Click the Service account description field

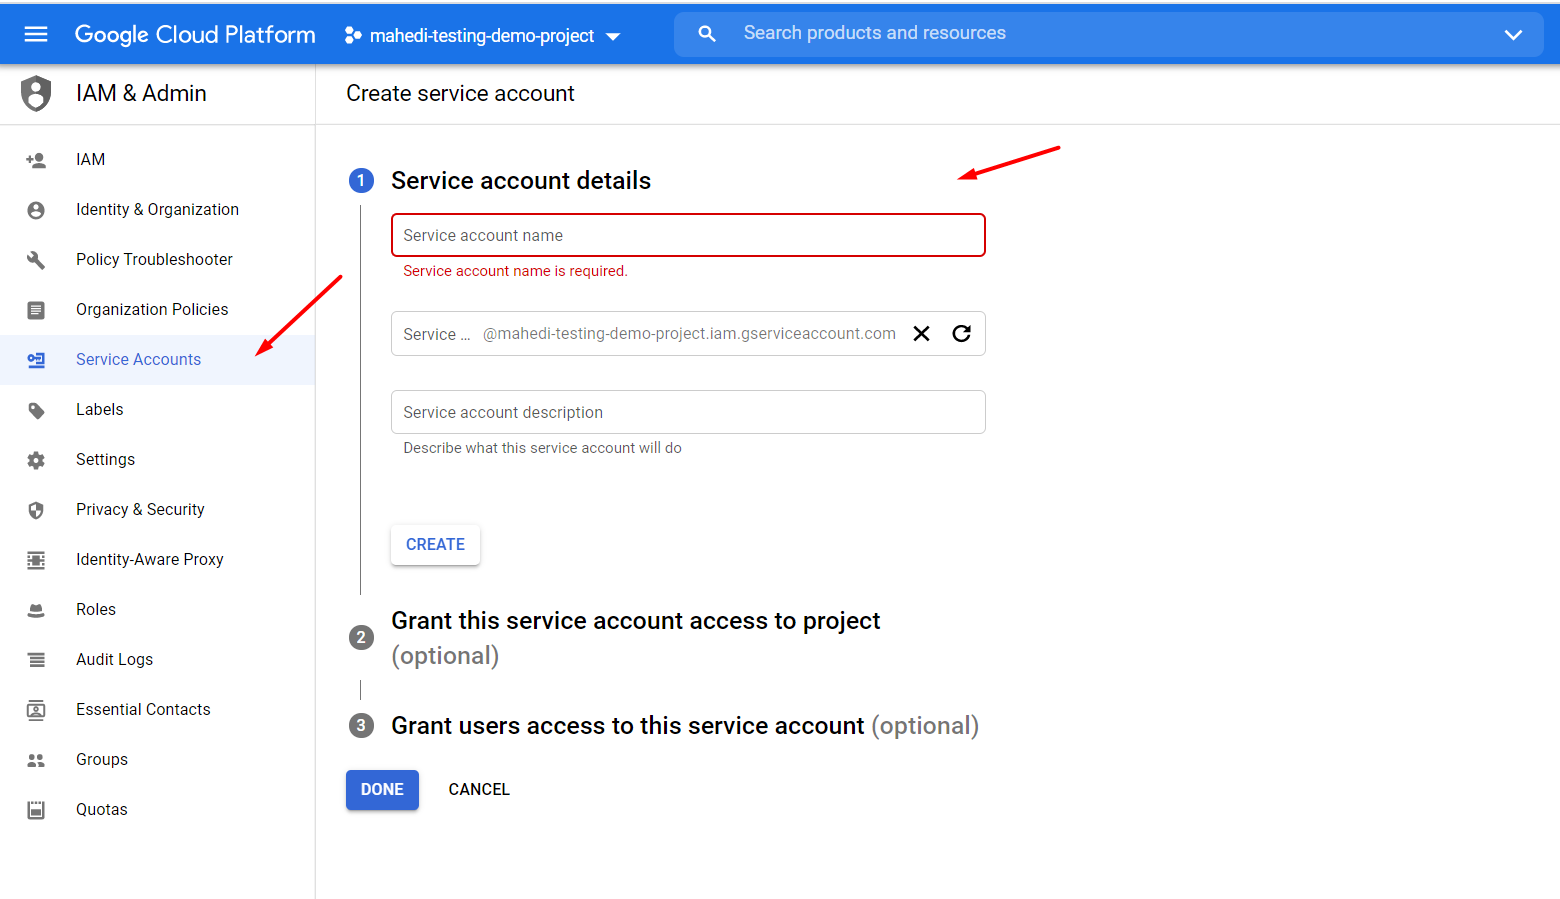coord(688,412)
